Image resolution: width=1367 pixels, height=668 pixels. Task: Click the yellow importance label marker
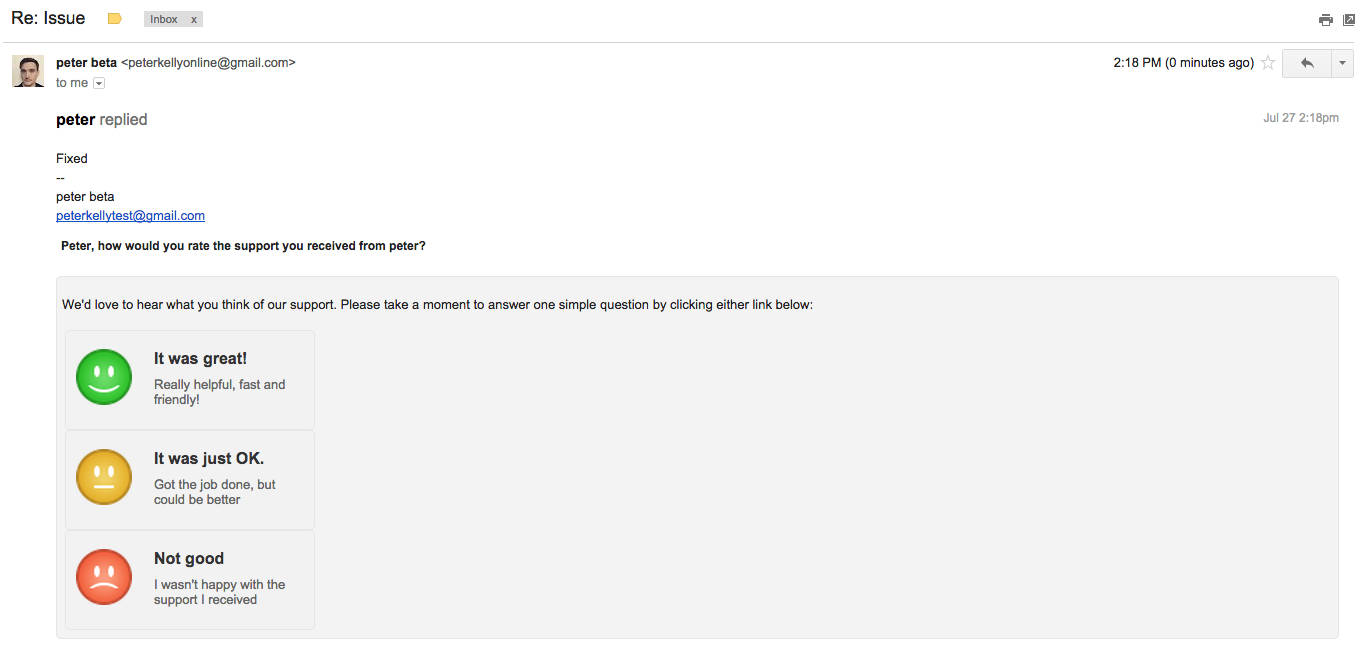115,19
